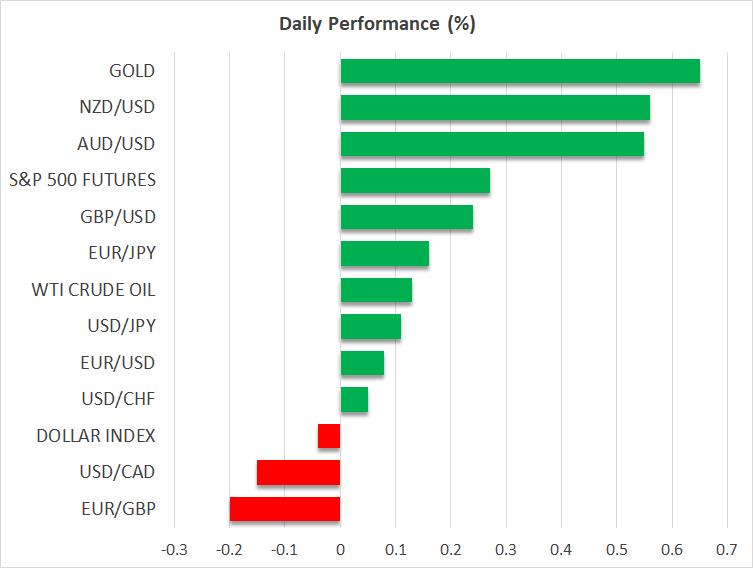Select the red USD/CAD bar
Screen dimensions: 753x568
pyautogui.click(x=298, y=472)
